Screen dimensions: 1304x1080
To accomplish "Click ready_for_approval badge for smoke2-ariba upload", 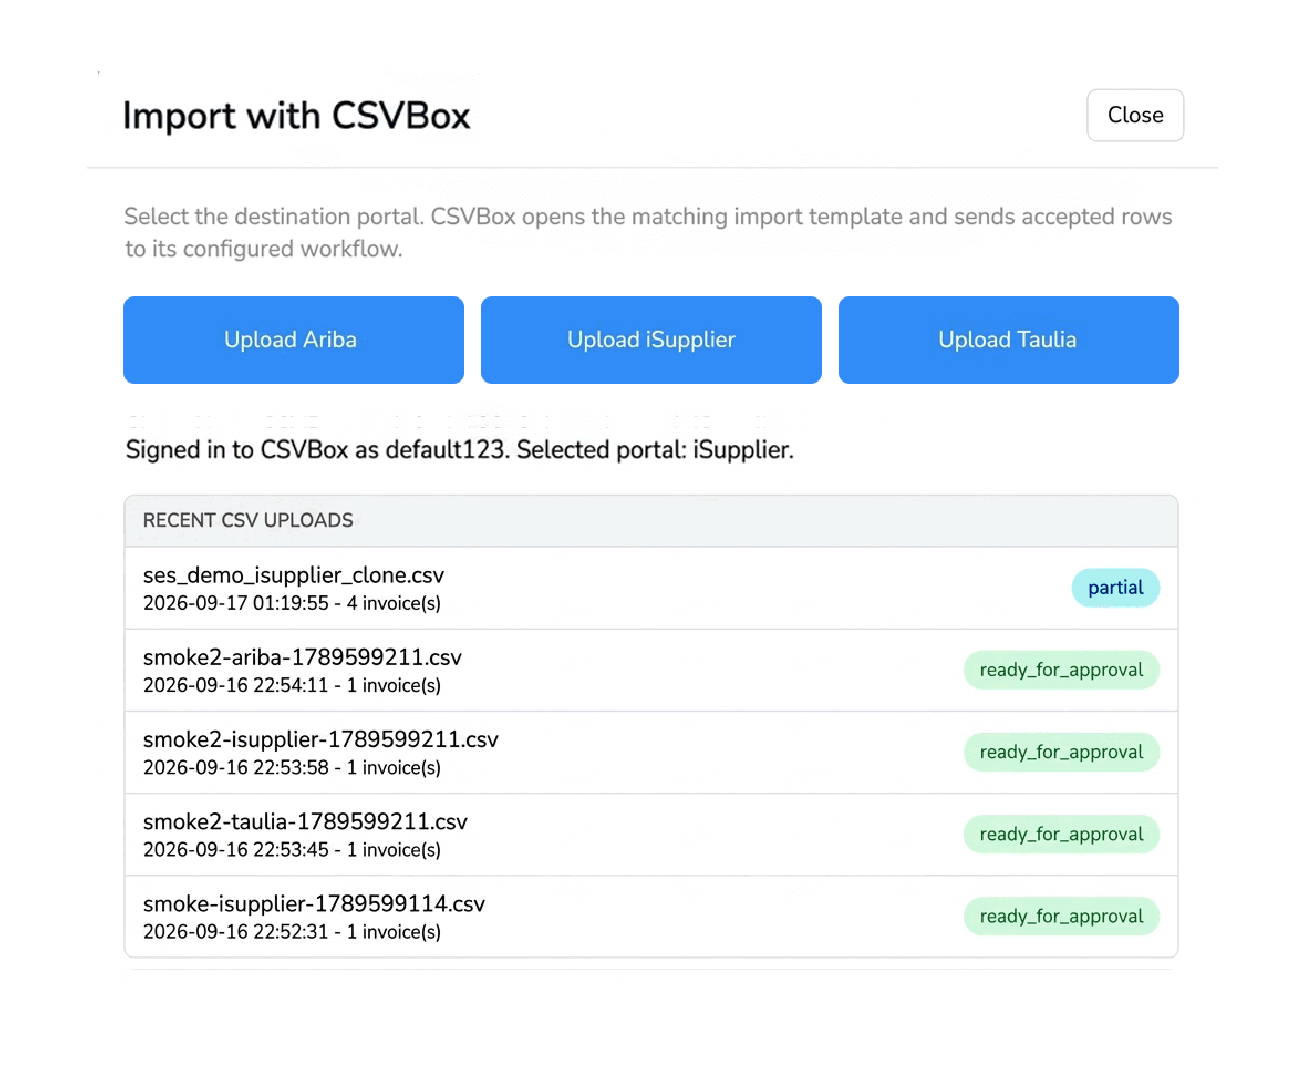I will (x=1061, y=670).
